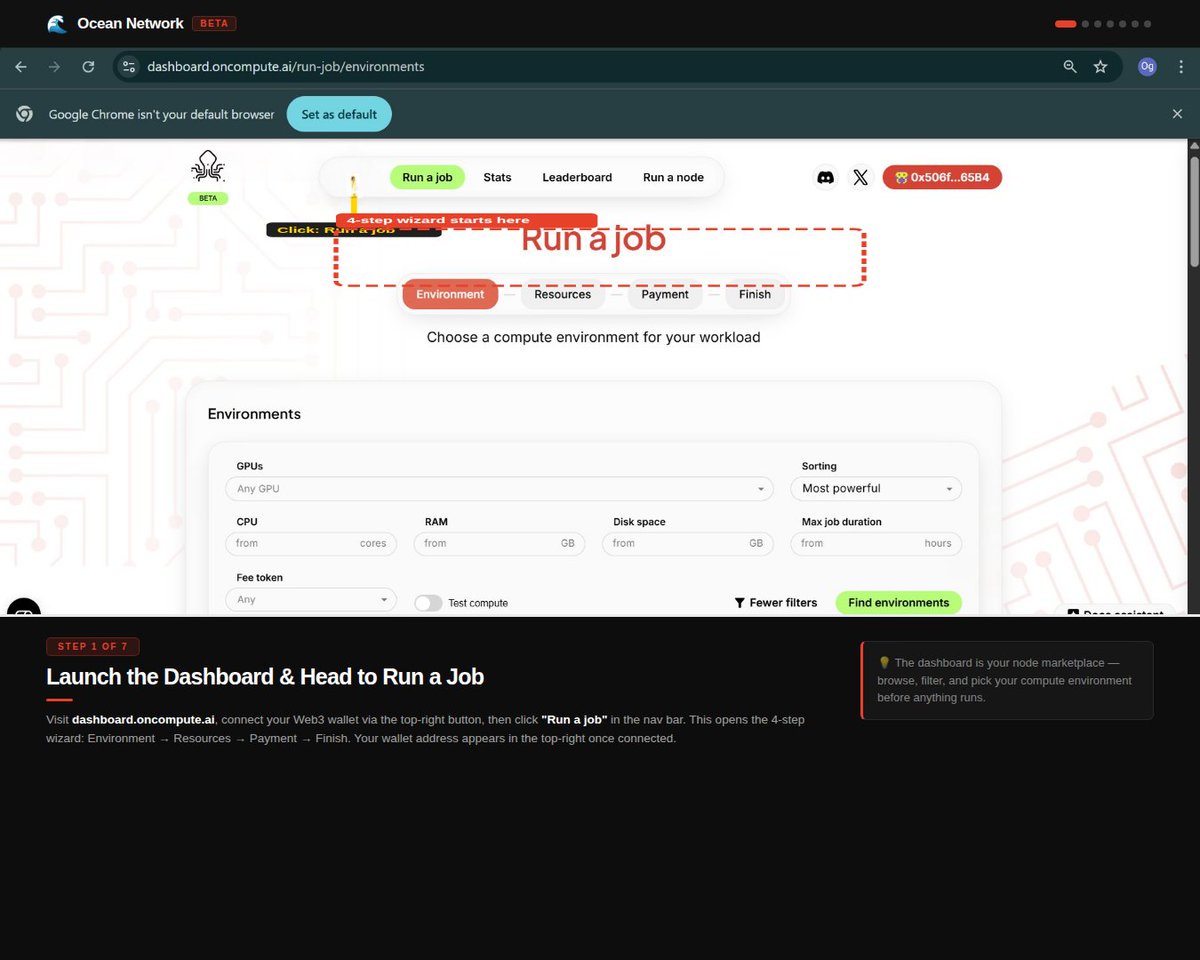1200x960 pixels.
Task: Click the "Launch the Dashboard & Head to Run a Job" heading
Action: (265, 677)
